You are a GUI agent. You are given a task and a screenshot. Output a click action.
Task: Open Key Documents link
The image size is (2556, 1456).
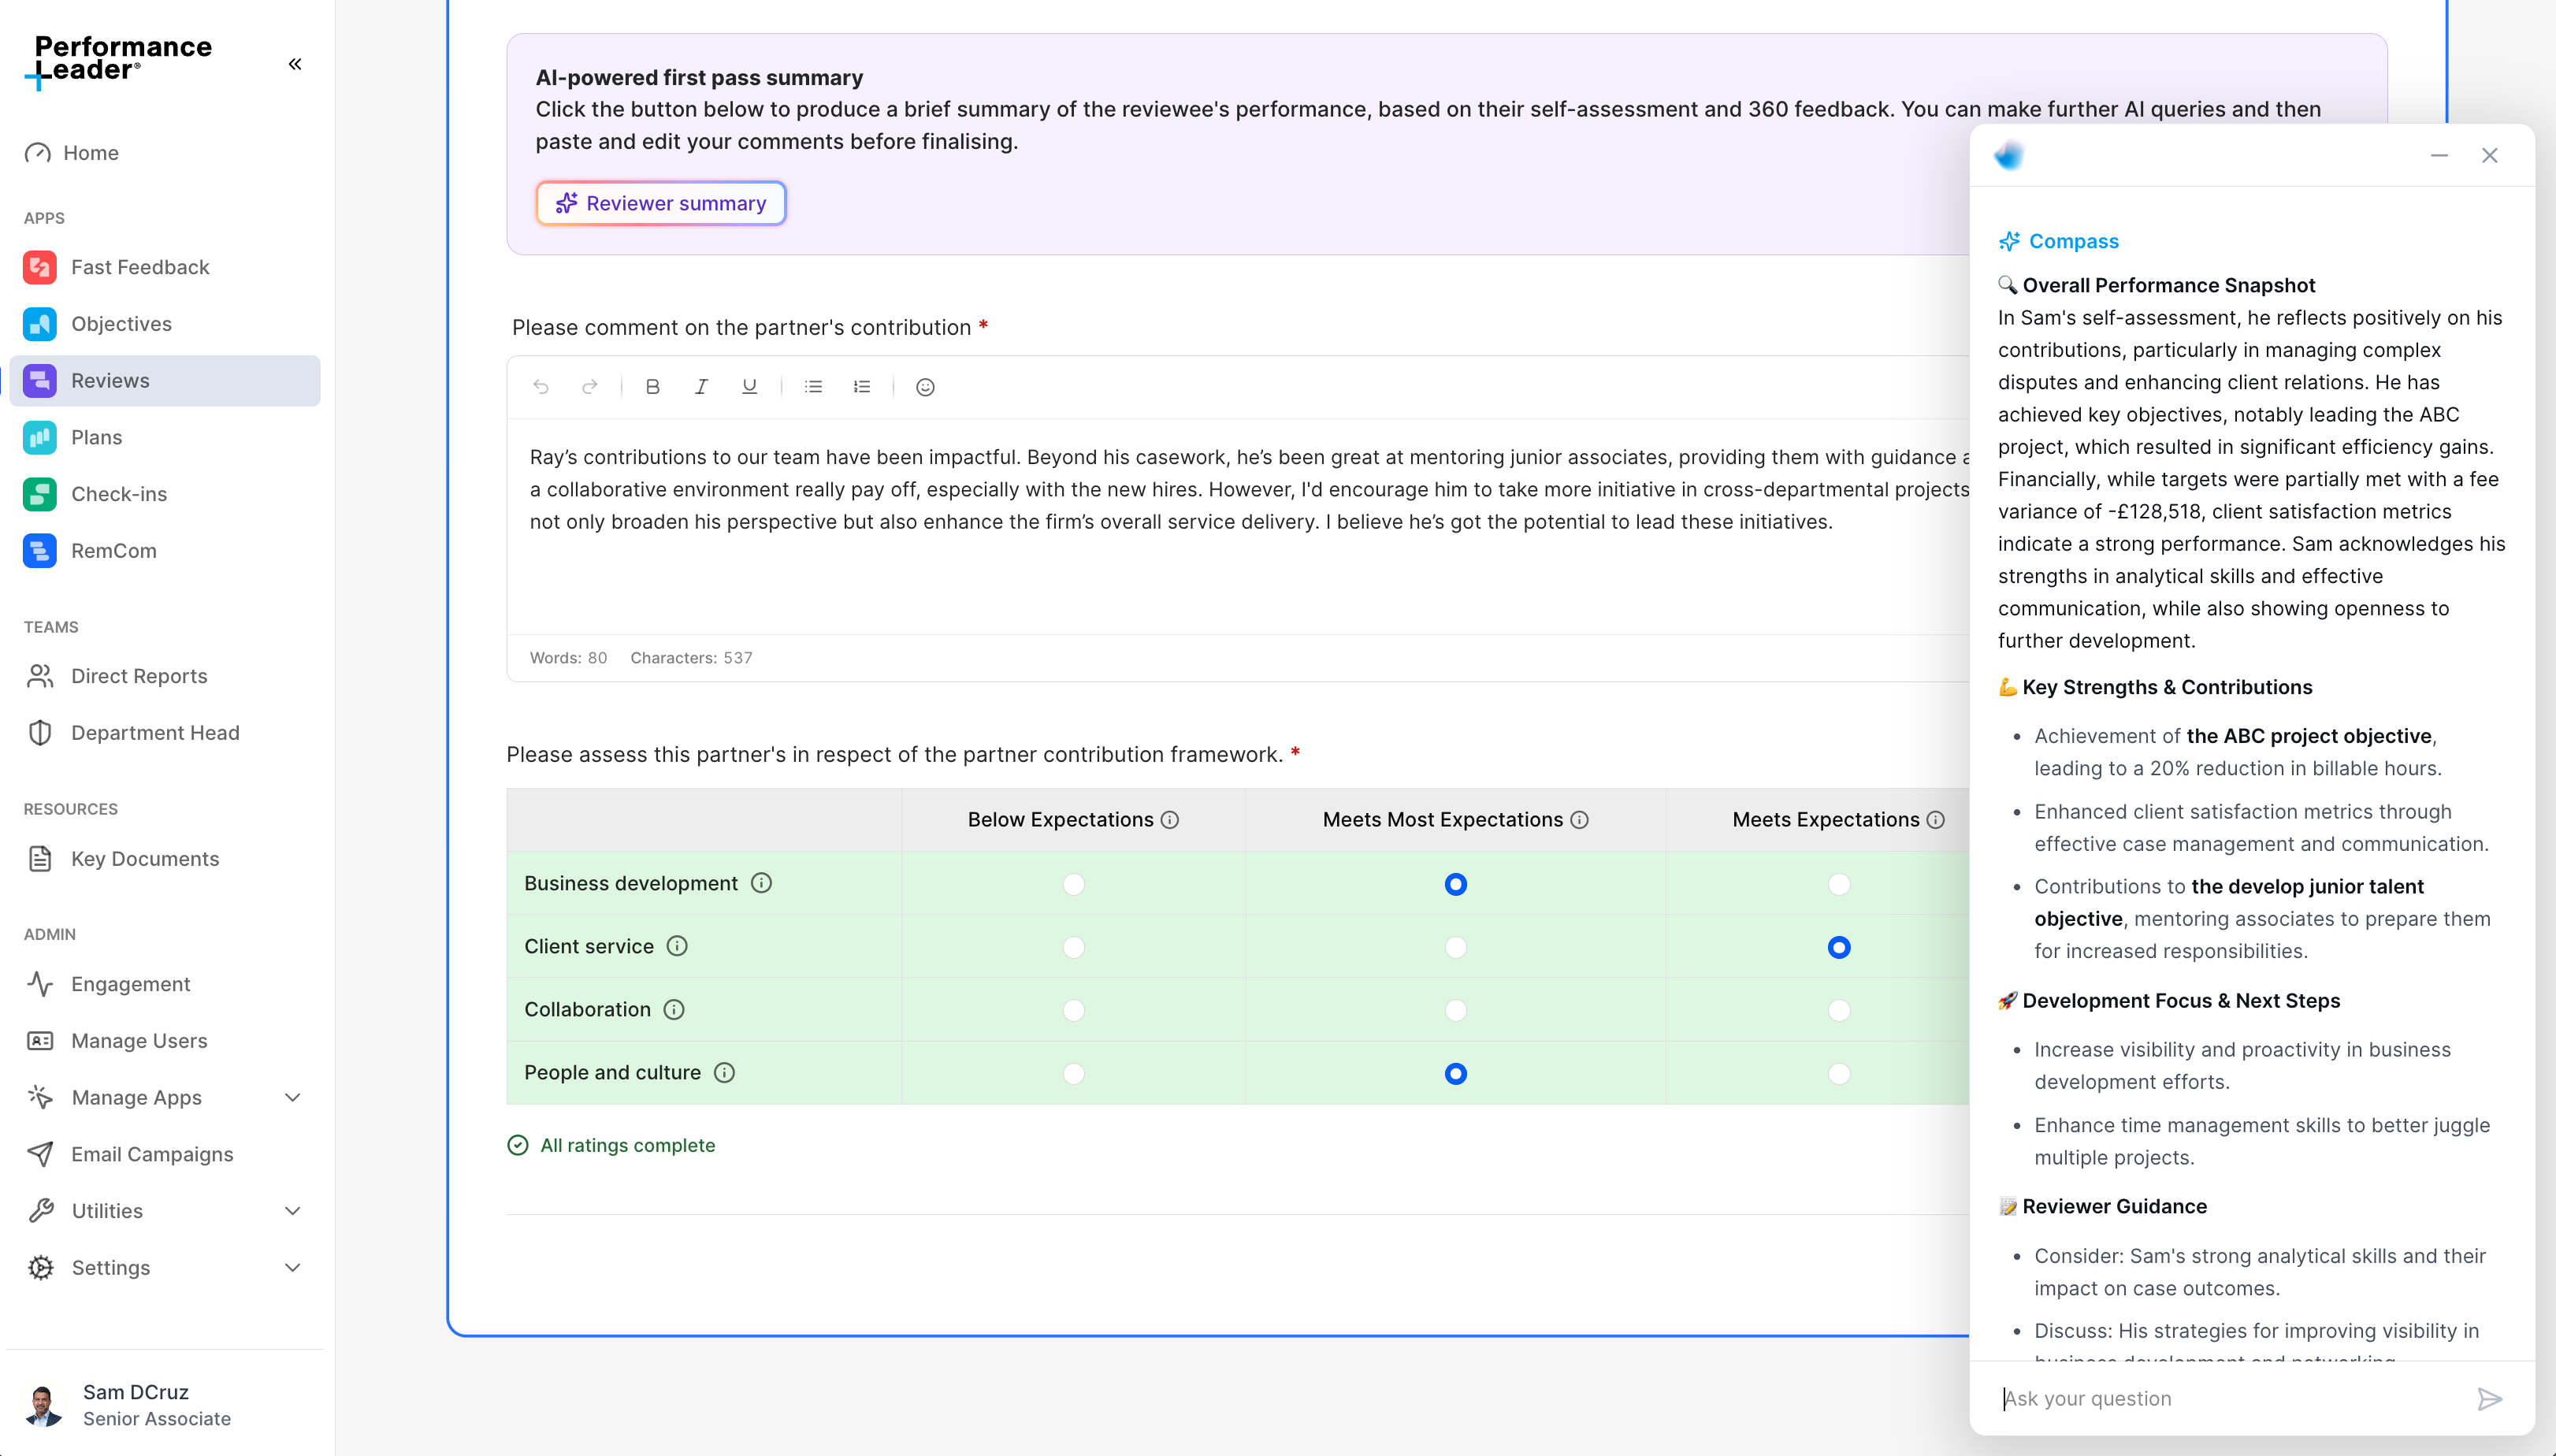click(x=144, y=859)
